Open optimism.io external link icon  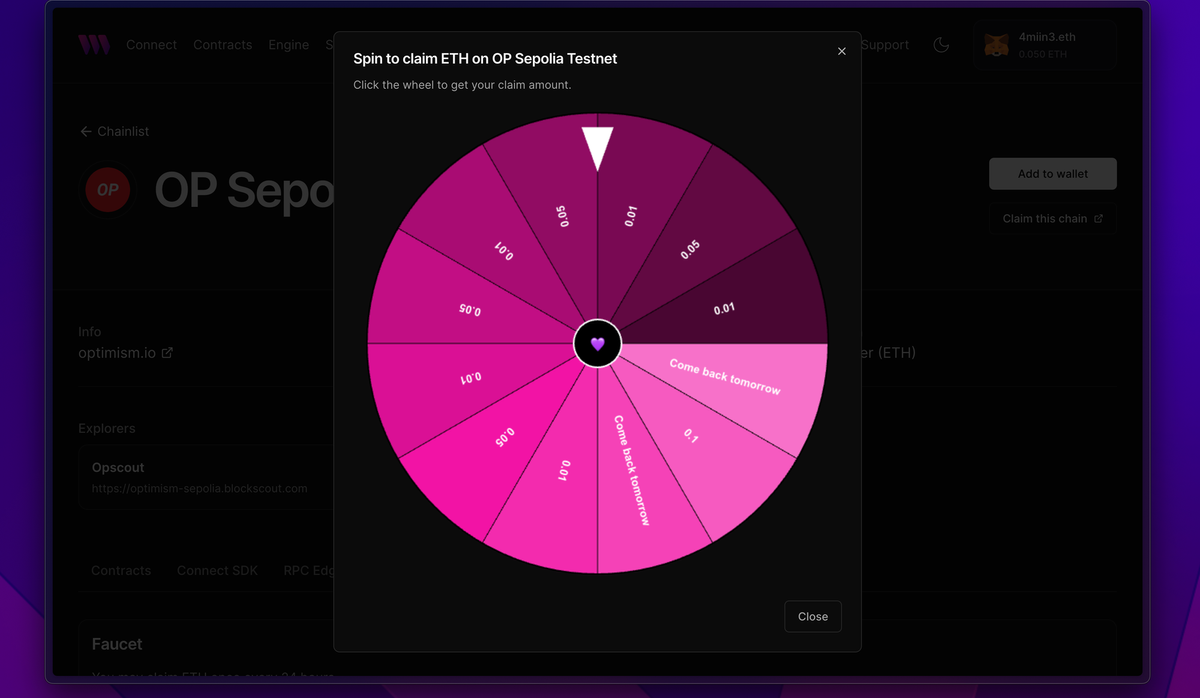(167, 353)
